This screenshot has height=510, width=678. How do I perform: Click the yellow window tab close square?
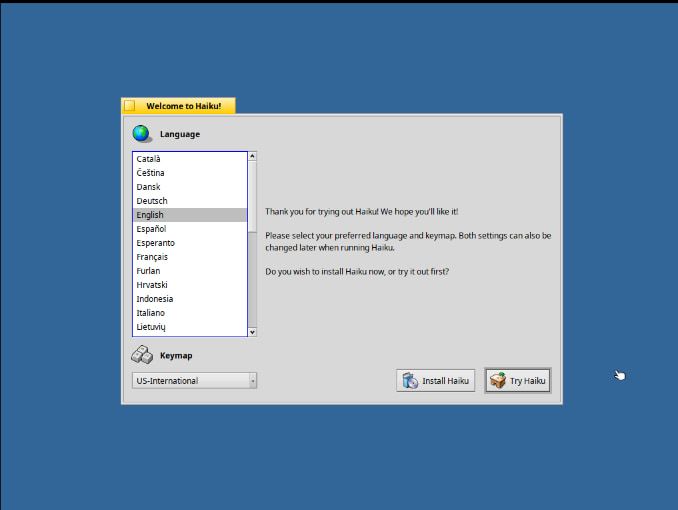click(x=129, y=106)
